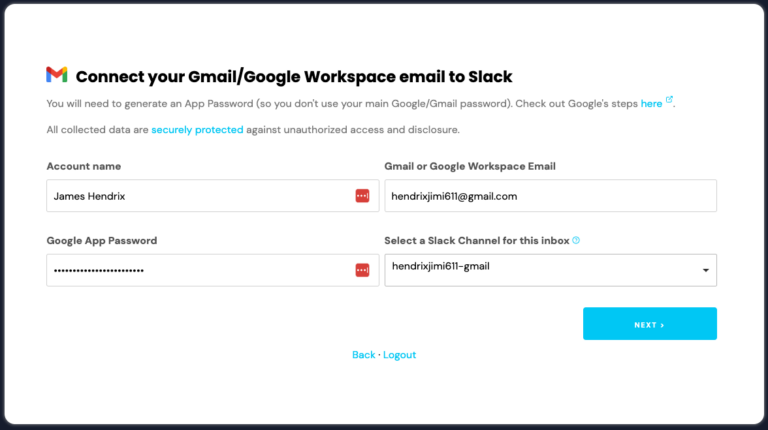The height and width of the screenshot is (430, 768).
Task: Focus the Google App Password field
Action: tap(213, 270)
